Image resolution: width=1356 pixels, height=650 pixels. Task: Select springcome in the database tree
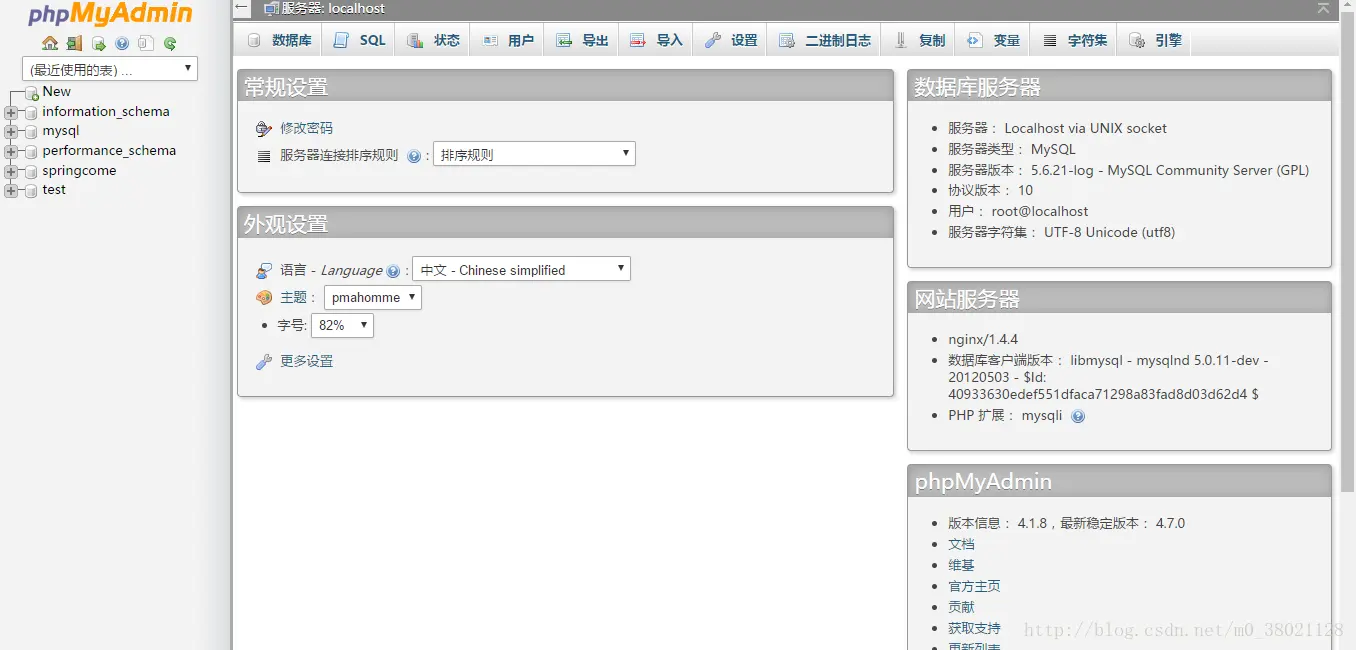[79, 171]
